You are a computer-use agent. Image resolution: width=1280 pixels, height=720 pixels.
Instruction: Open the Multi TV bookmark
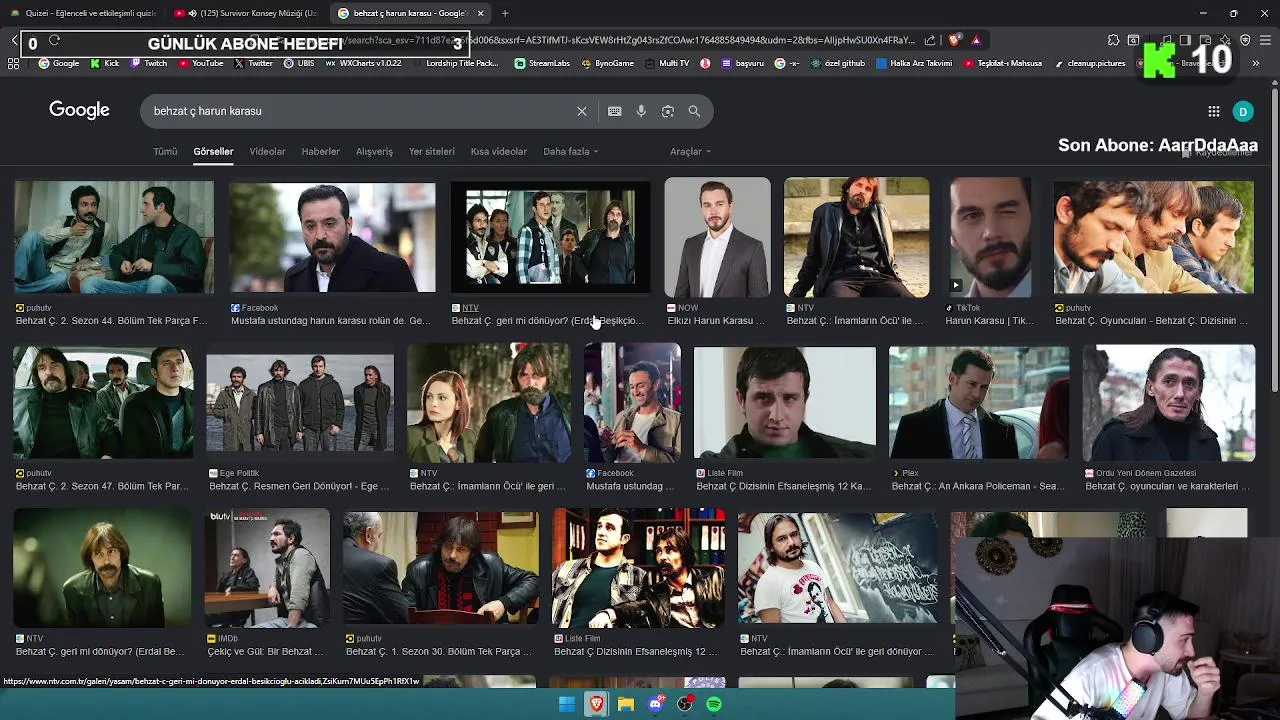[667, 63]
